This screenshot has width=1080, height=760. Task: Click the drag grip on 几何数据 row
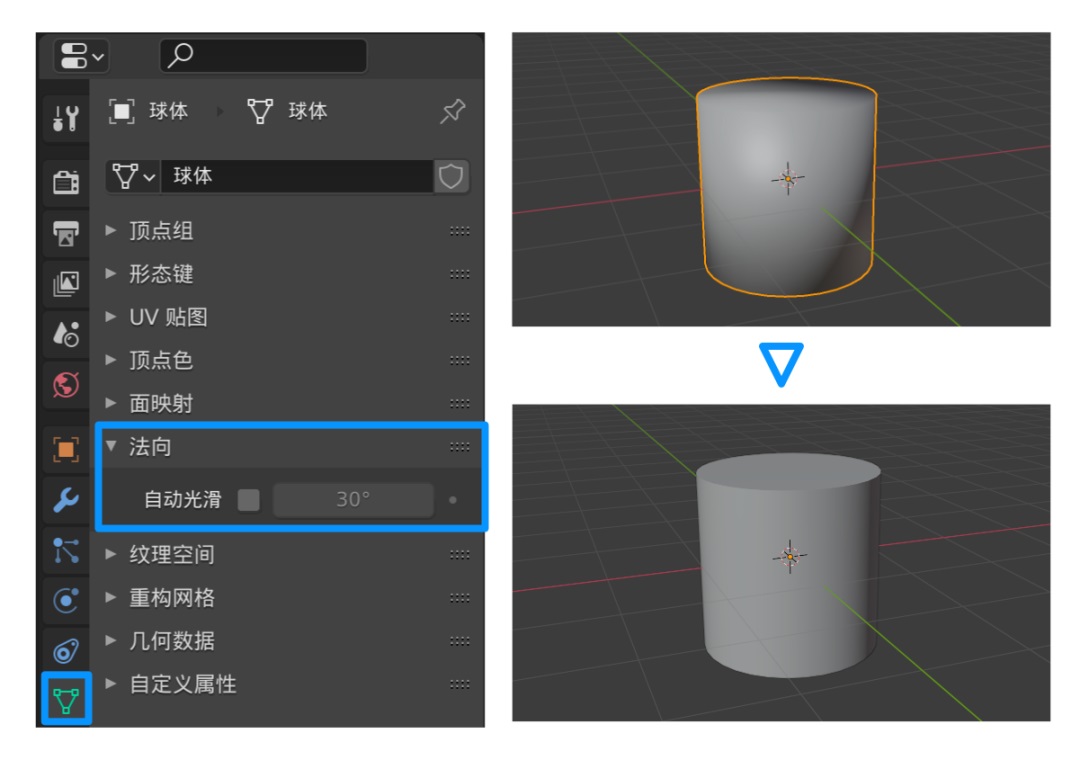pyautogui.click(x=459, y=641)
